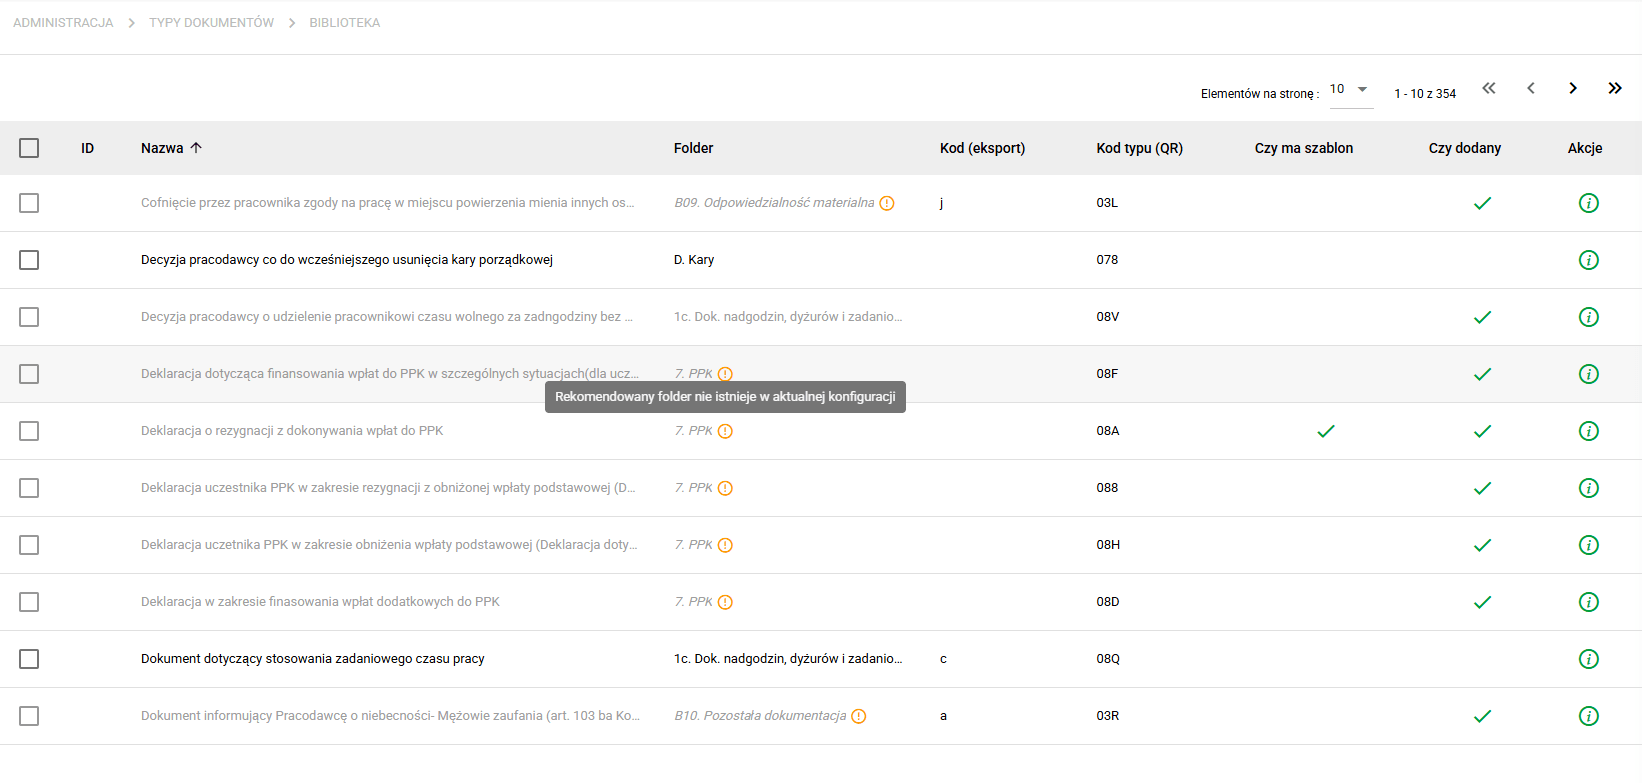Sort by Czy dodany column header
This screenshot has height=783, width=1642.
coord(1464,148)
